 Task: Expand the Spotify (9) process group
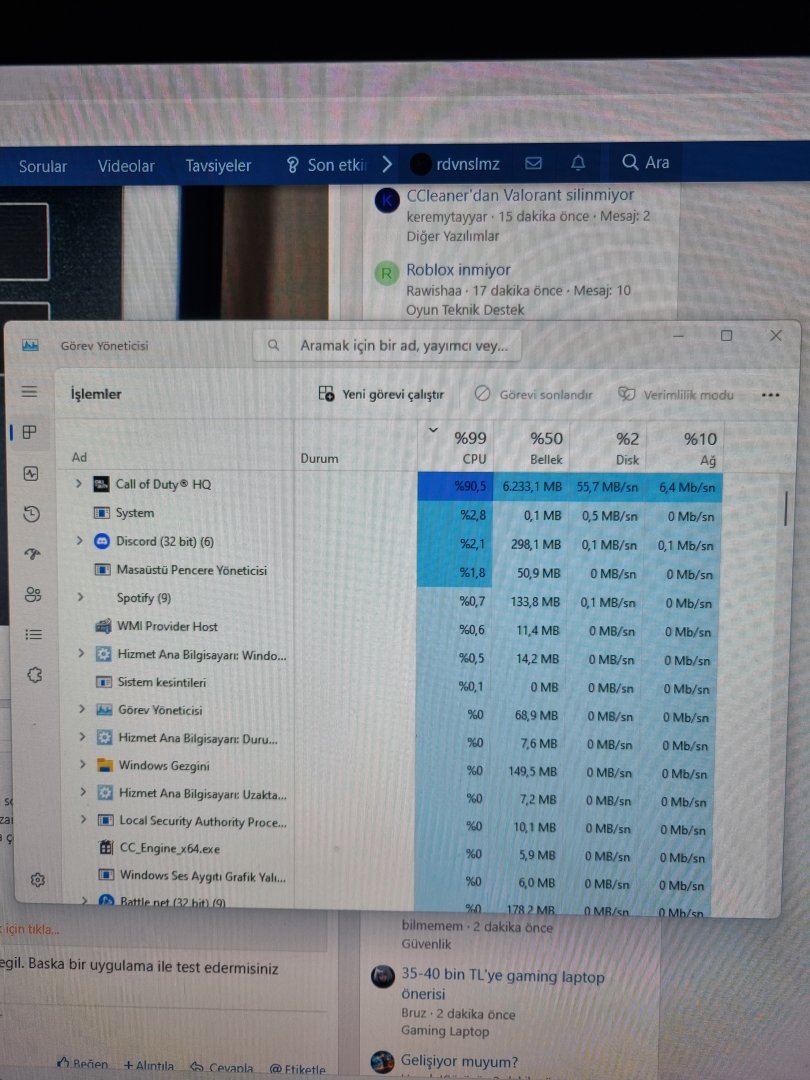coord(81,597)
